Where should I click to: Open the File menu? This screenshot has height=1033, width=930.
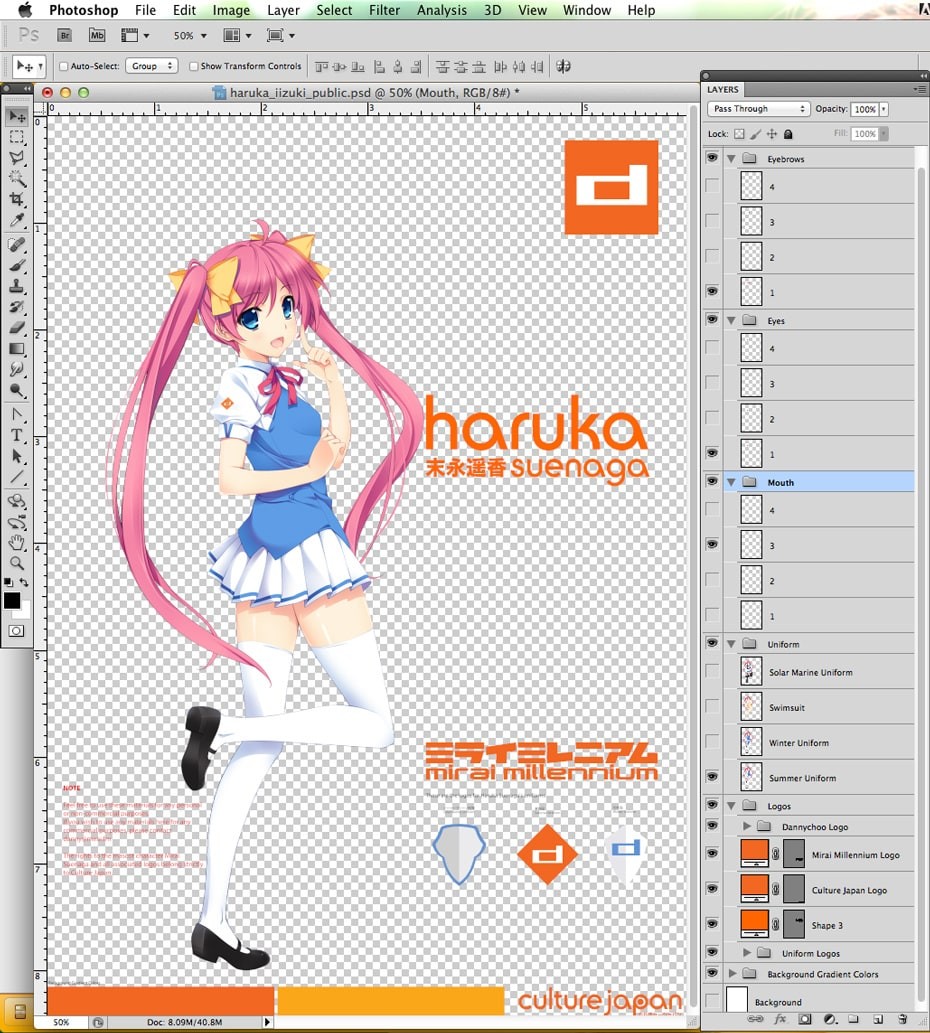coord(146,10)
